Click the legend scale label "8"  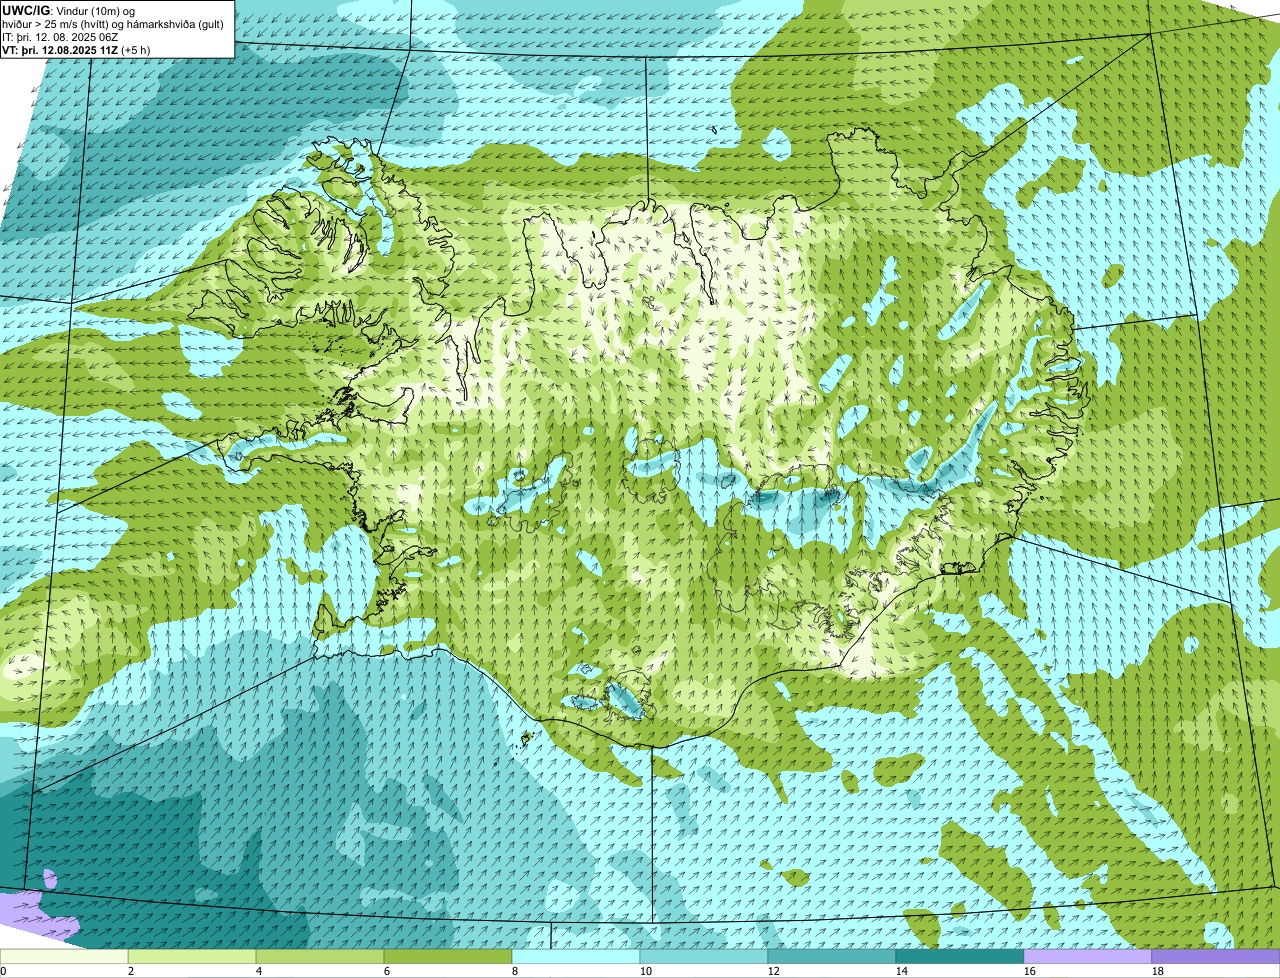[x=515, y=971]
